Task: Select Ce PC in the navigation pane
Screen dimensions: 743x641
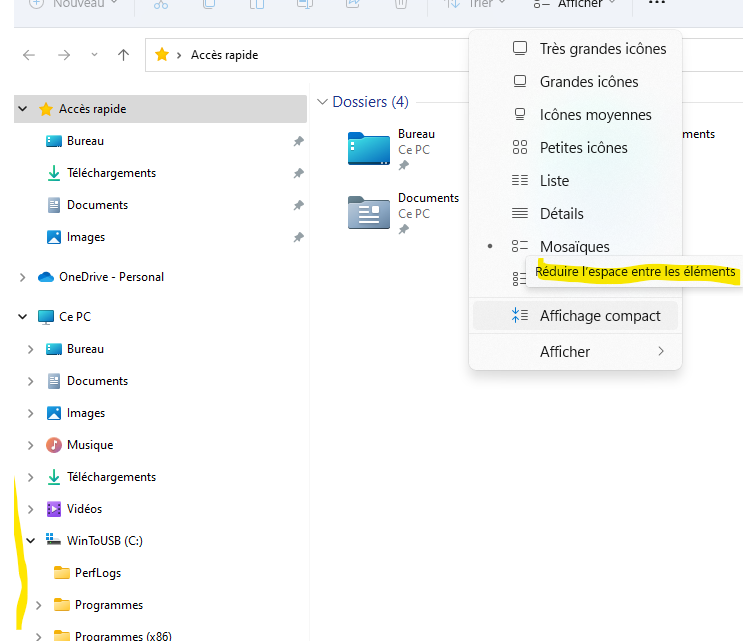Action: 75,316
